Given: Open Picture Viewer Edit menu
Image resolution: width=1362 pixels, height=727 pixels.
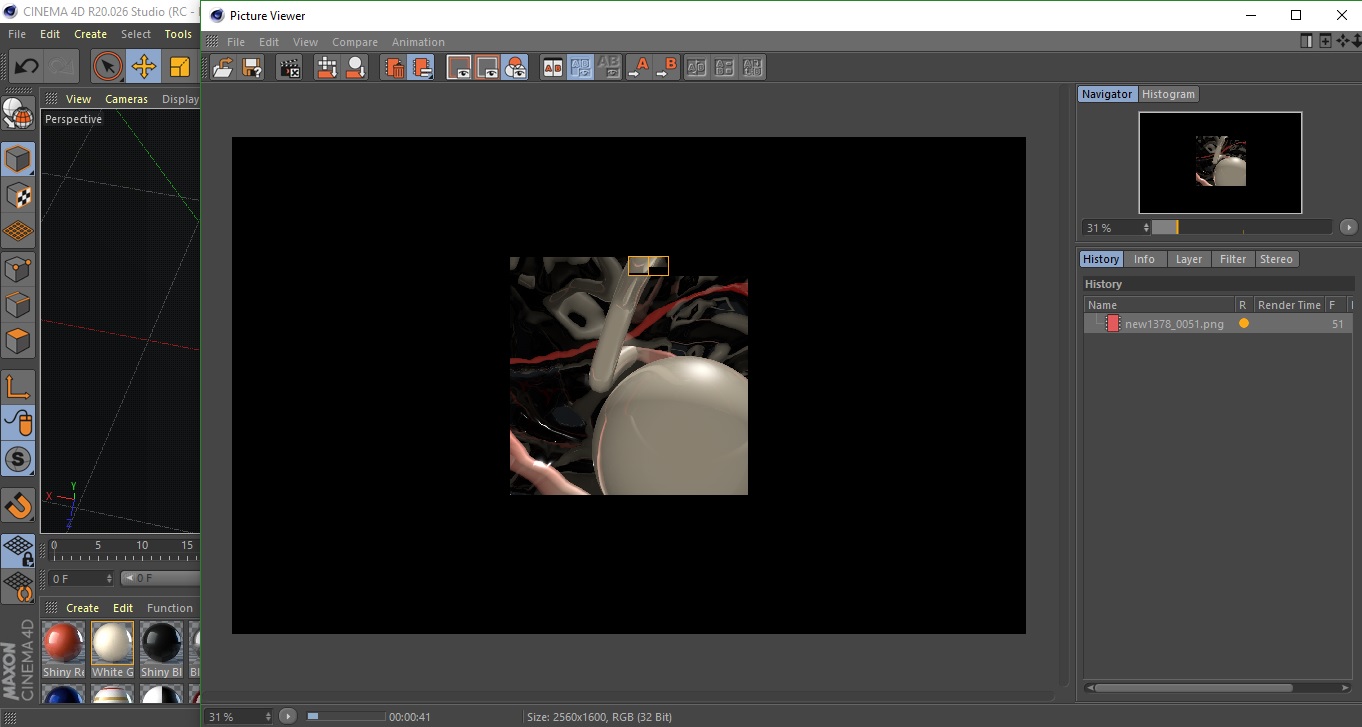Looking at the screenshot, I should coord(269,42).
